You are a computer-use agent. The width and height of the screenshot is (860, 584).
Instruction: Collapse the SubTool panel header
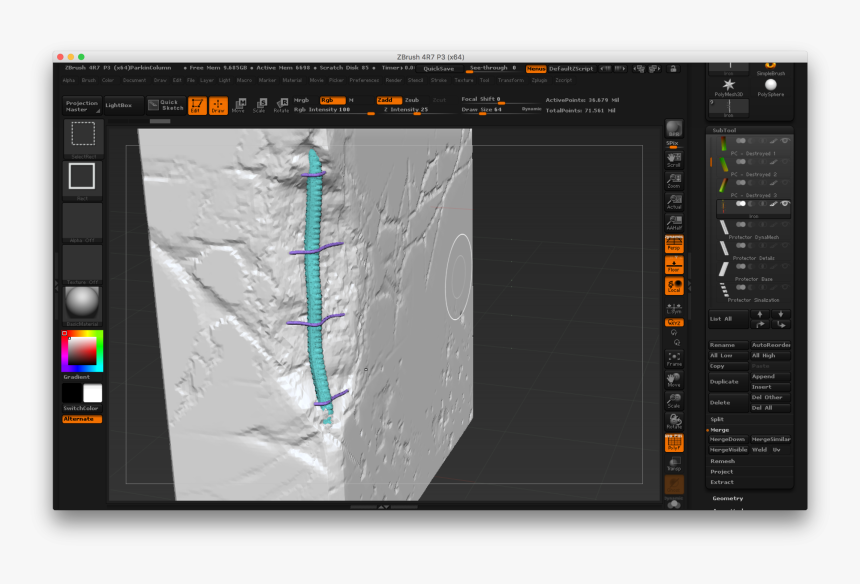725,130
